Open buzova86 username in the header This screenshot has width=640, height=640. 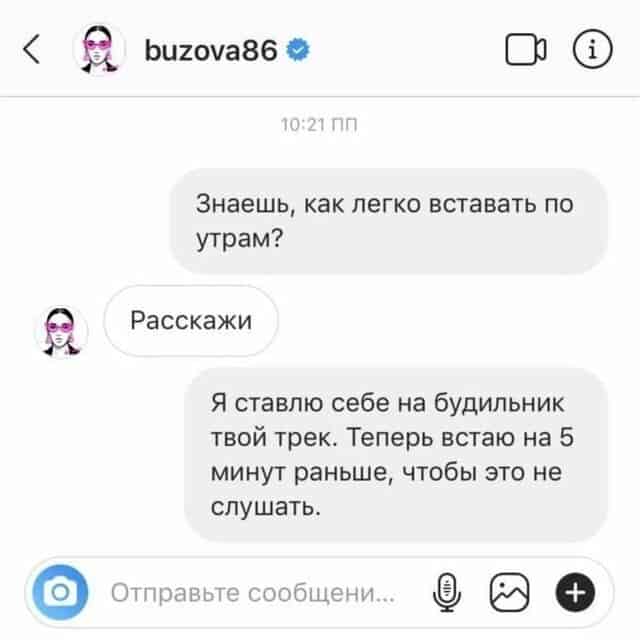[211, 50]
